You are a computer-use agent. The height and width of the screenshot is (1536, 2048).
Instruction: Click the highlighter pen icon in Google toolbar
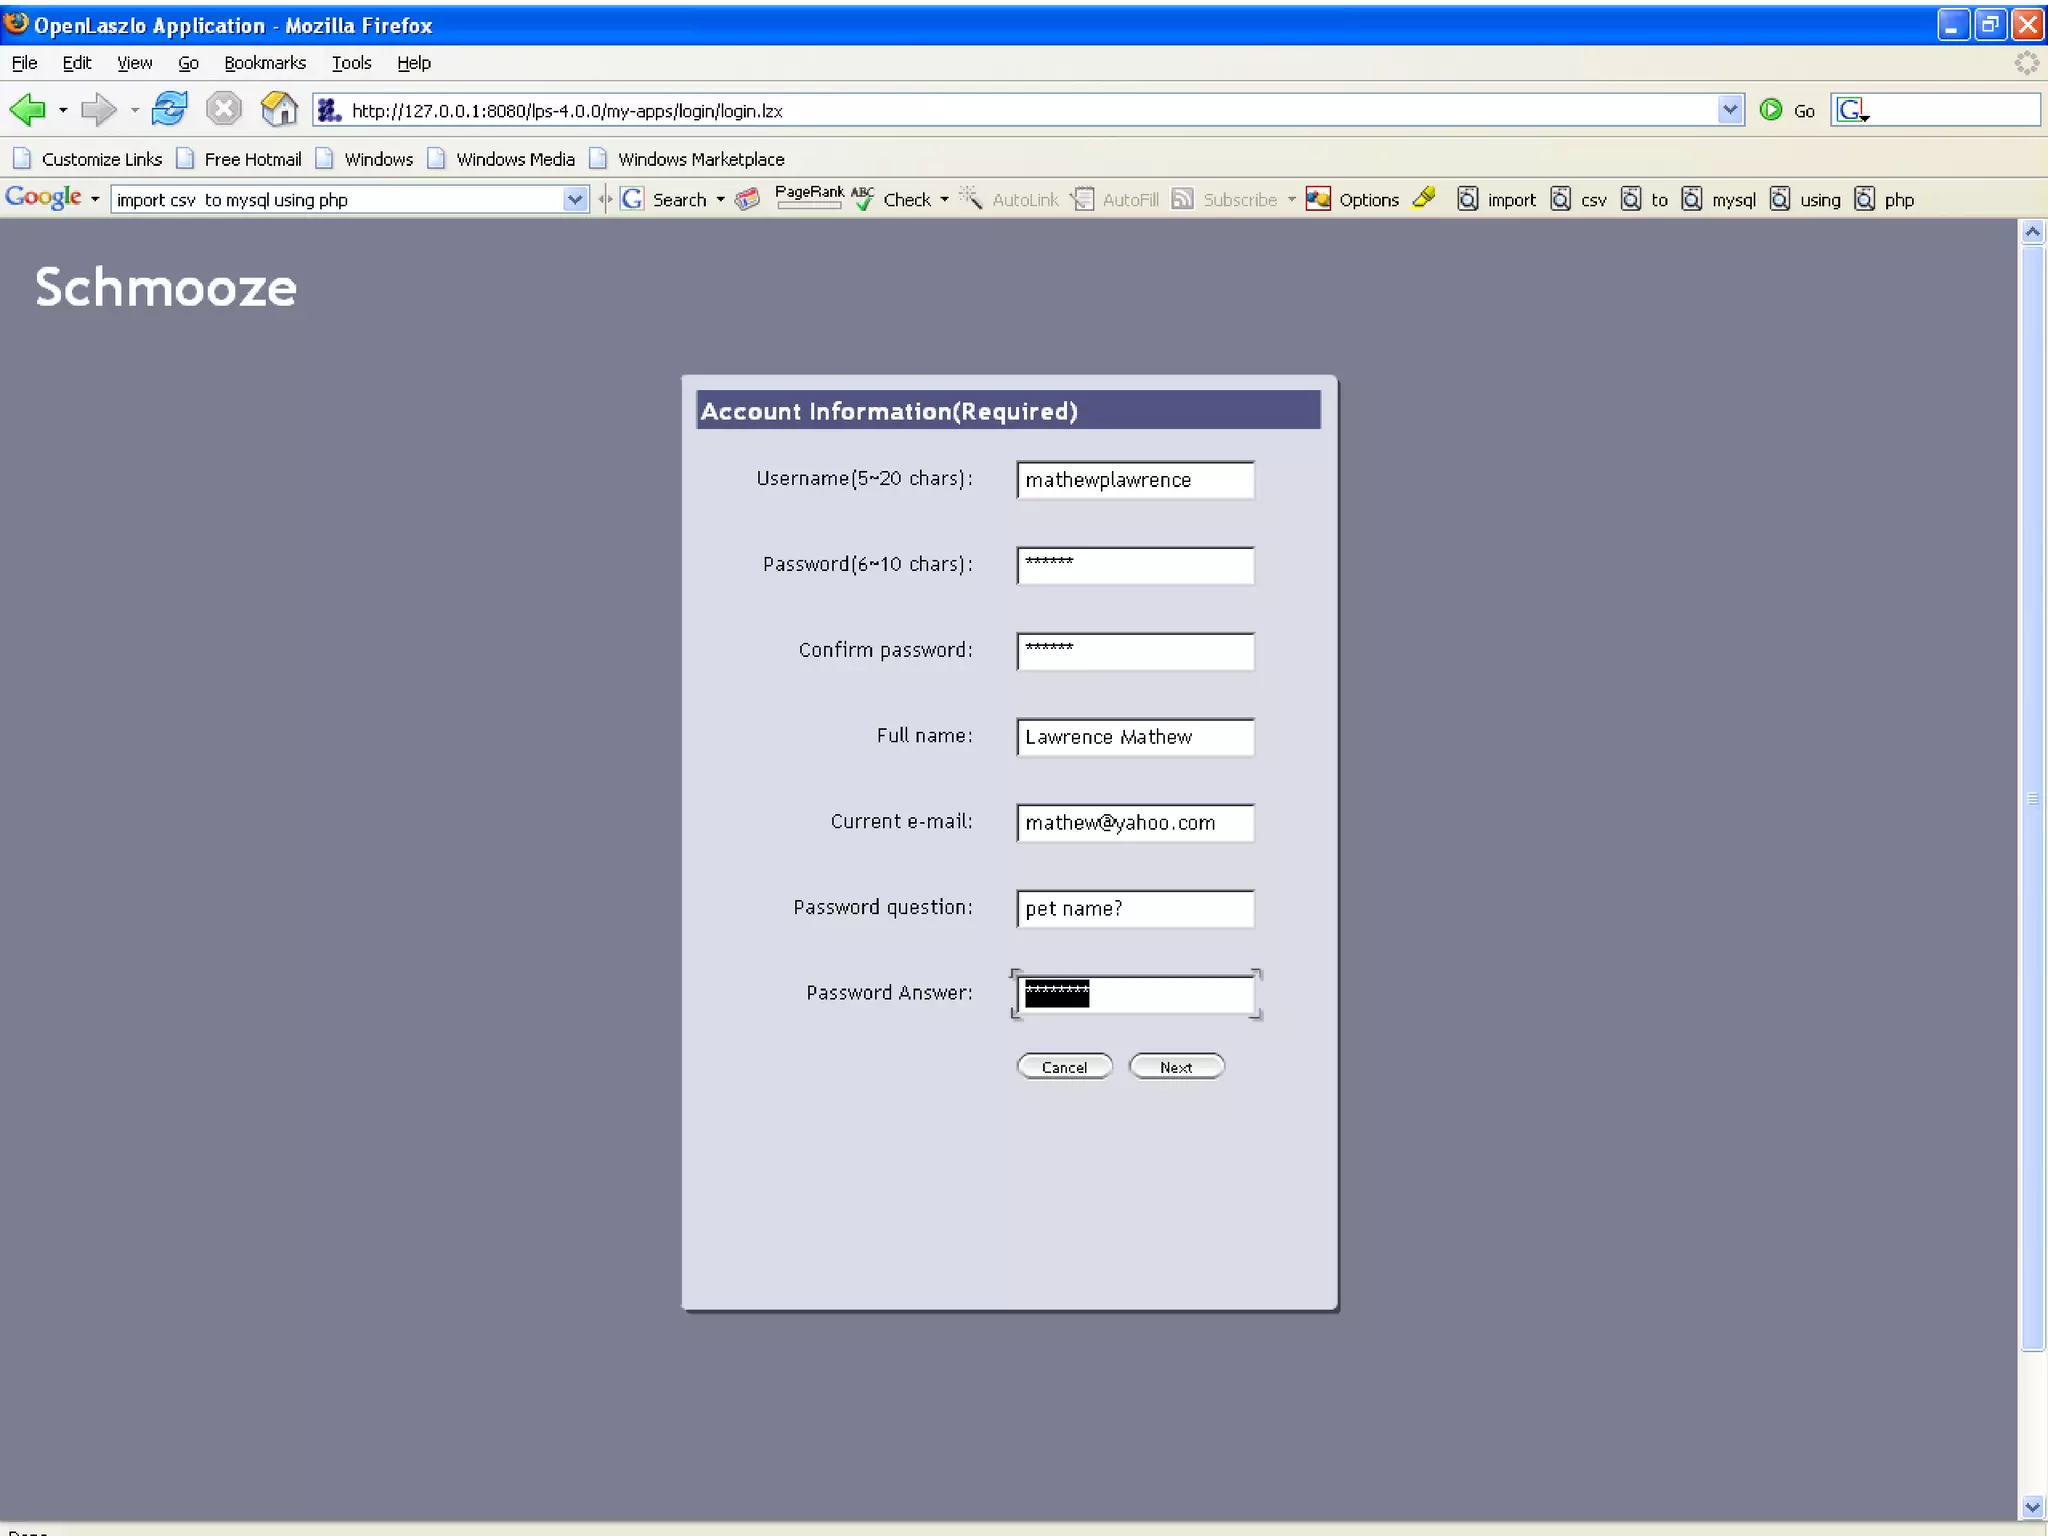point(1424,198)
